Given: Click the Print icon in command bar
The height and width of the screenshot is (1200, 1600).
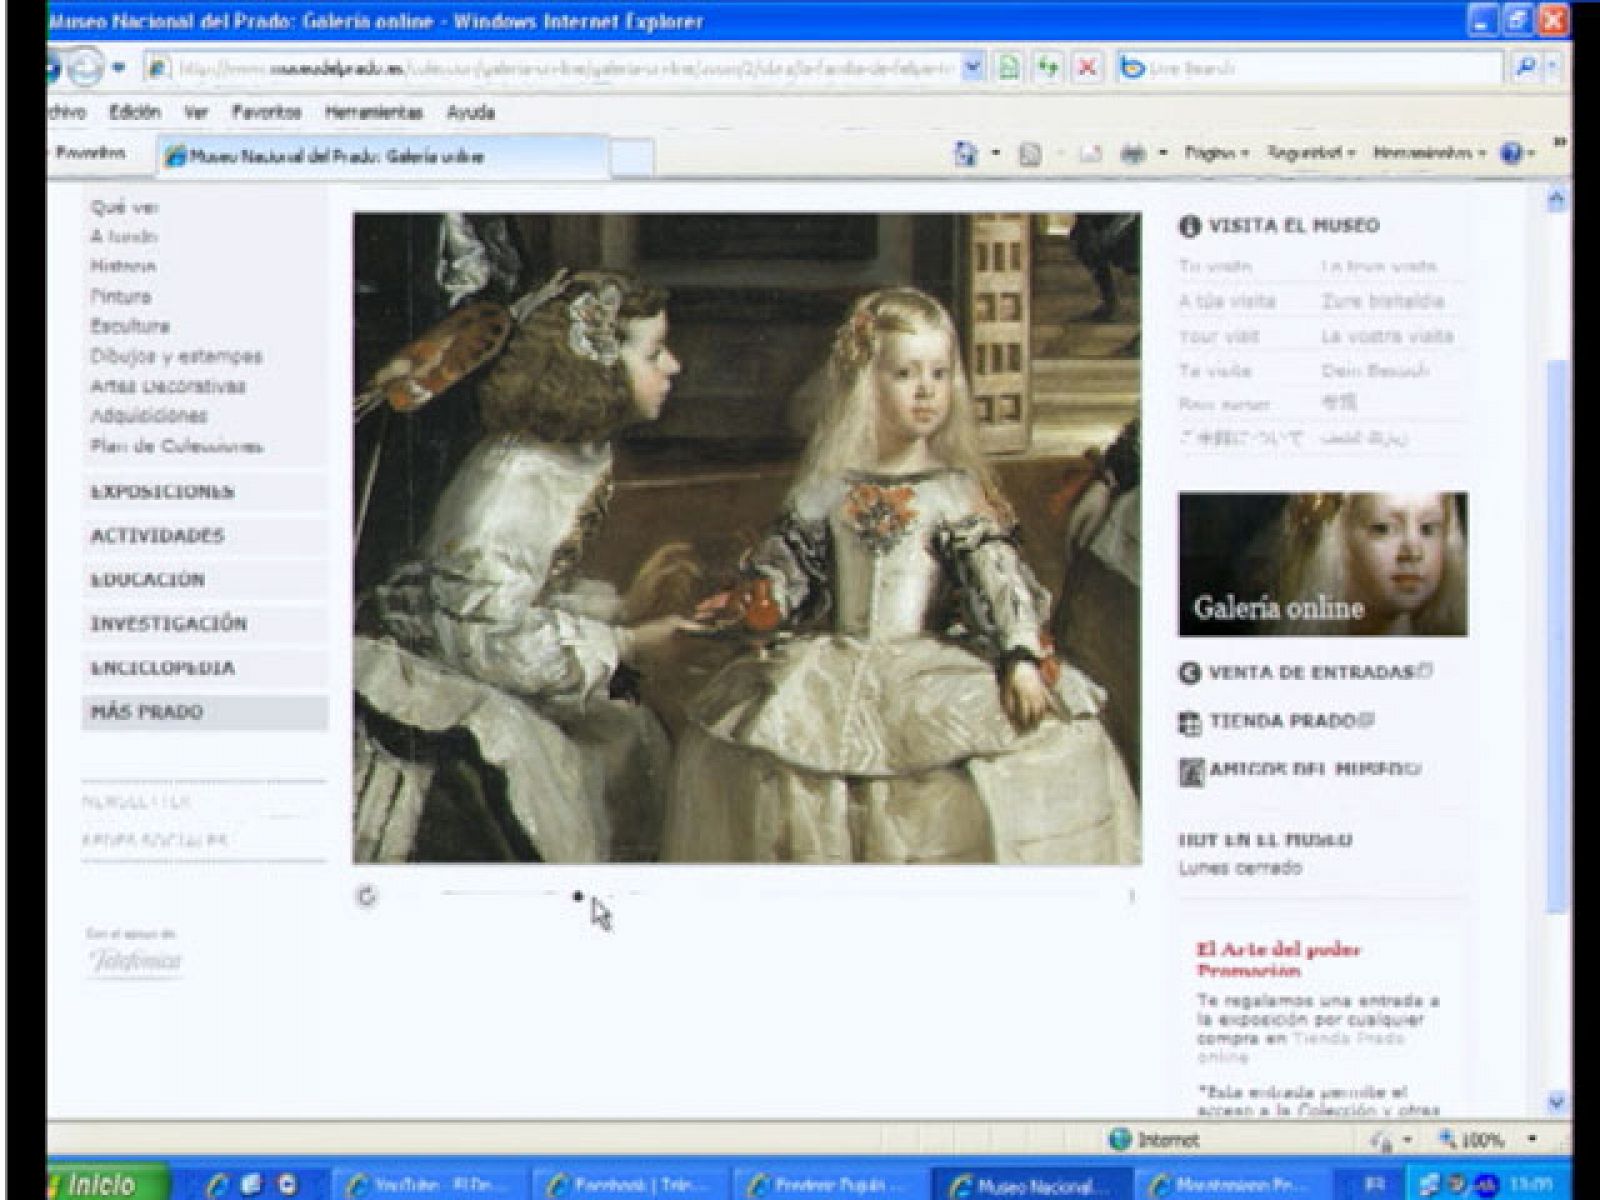Looking at the screenshot, I should pos(1133,154).
